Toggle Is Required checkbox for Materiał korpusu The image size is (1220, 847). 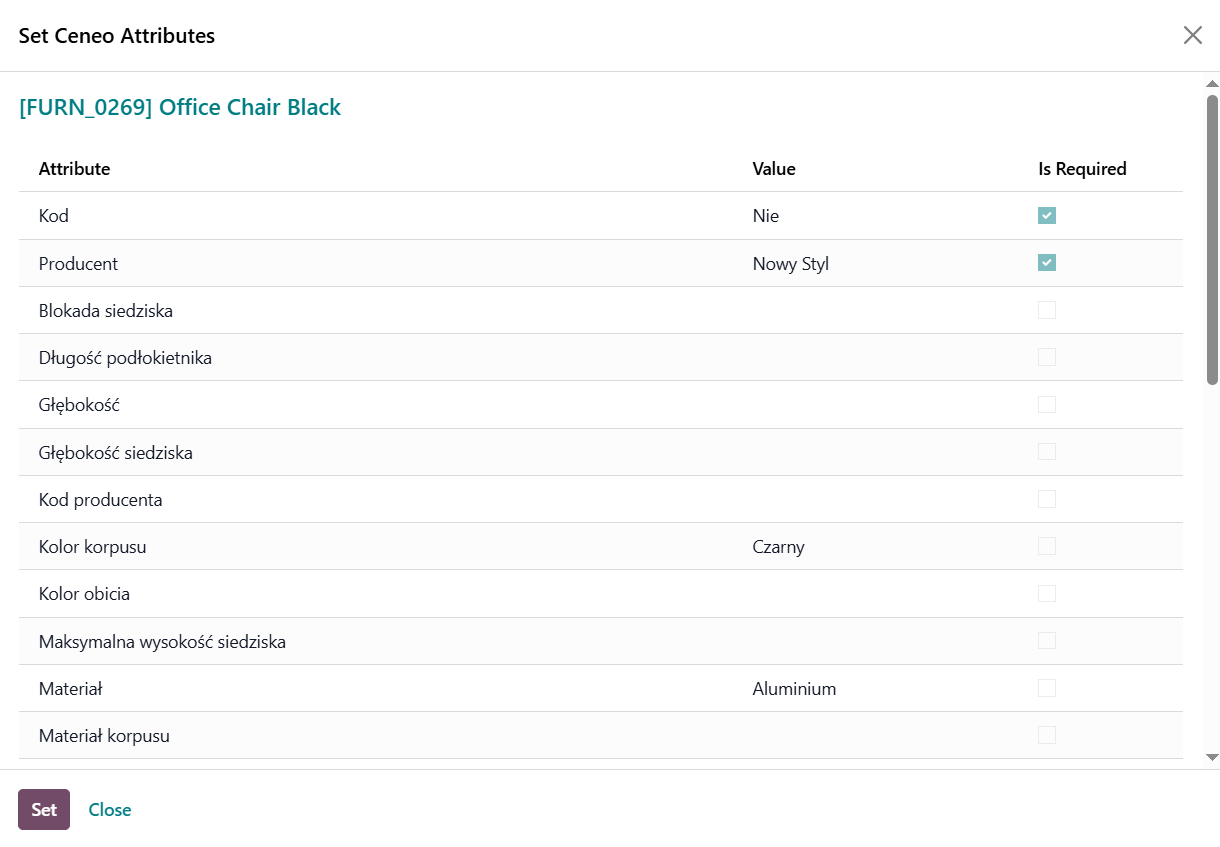pyautogui.click(x=1047, y=735)
